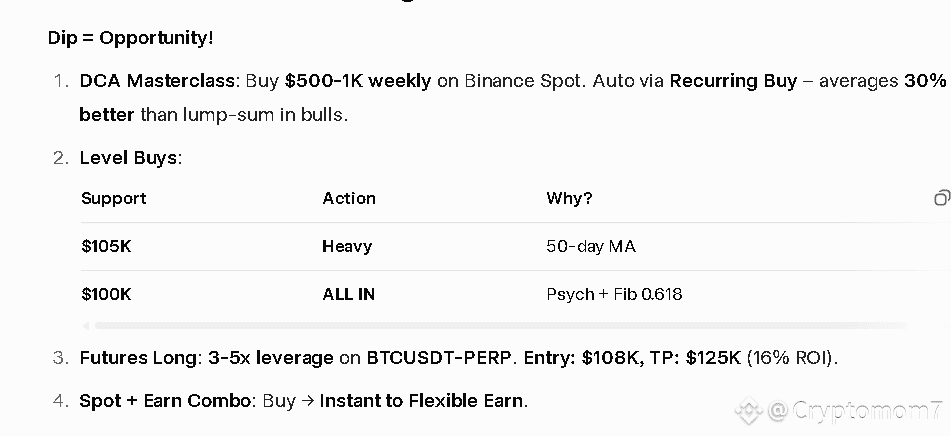951x436 pixels.
Task: Click the "Why?" column header
Action: pyautogui.click(x=569, y=198)
